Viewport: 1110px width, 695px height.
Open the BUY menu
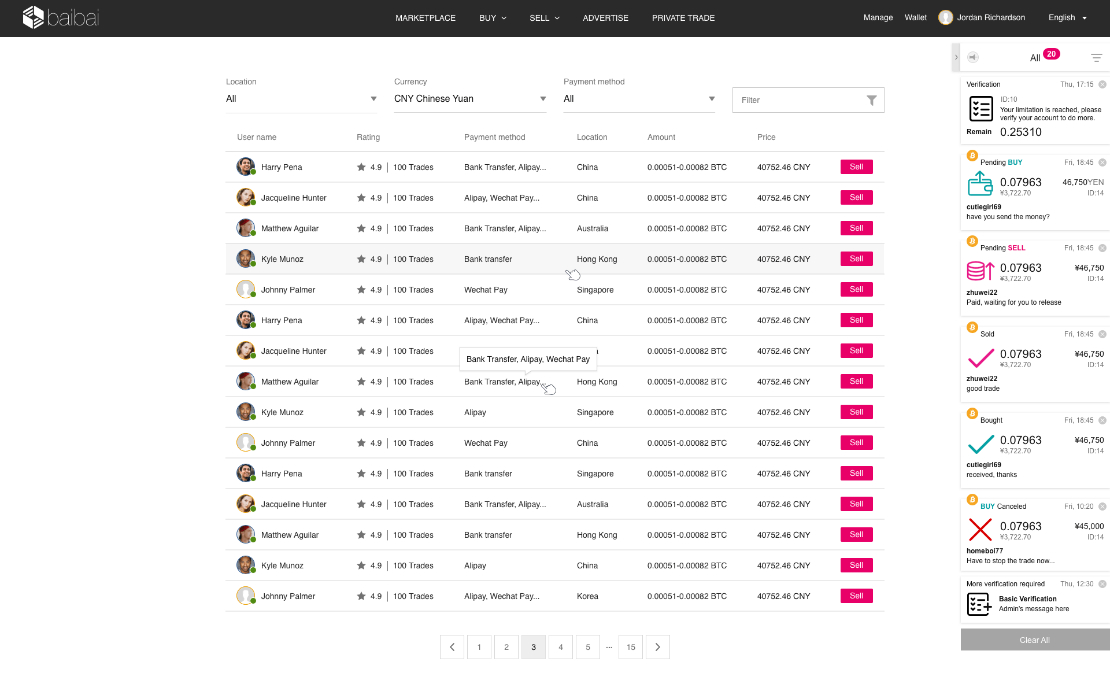pos(493,18)
